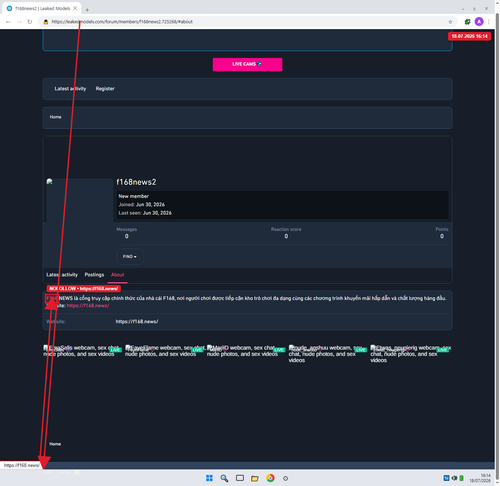Click the pink f168.news link in bio

click(88, 305)
